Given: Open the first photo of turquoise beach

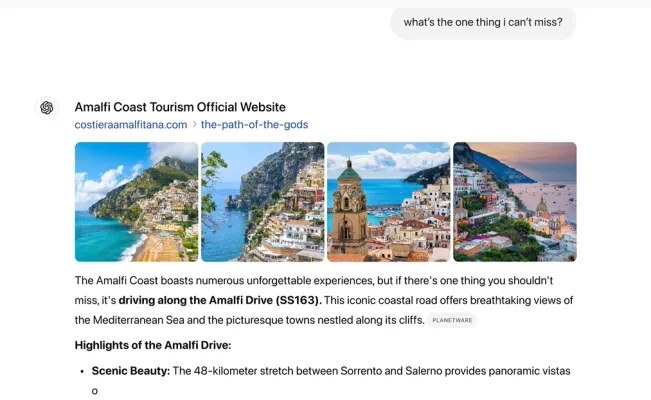Looking at the screenshot, I should [x=136, y=201].
